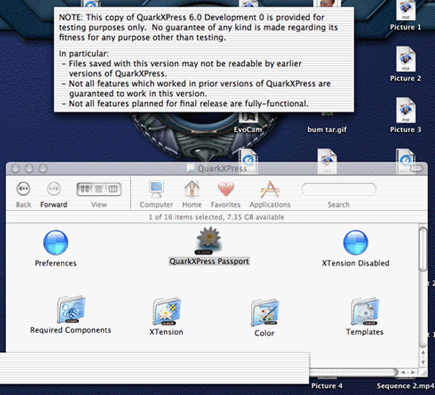This screenshot has width=435, height=395.
Task: Select Picture 2 on the desktop
Action: (x=406, y=64)
